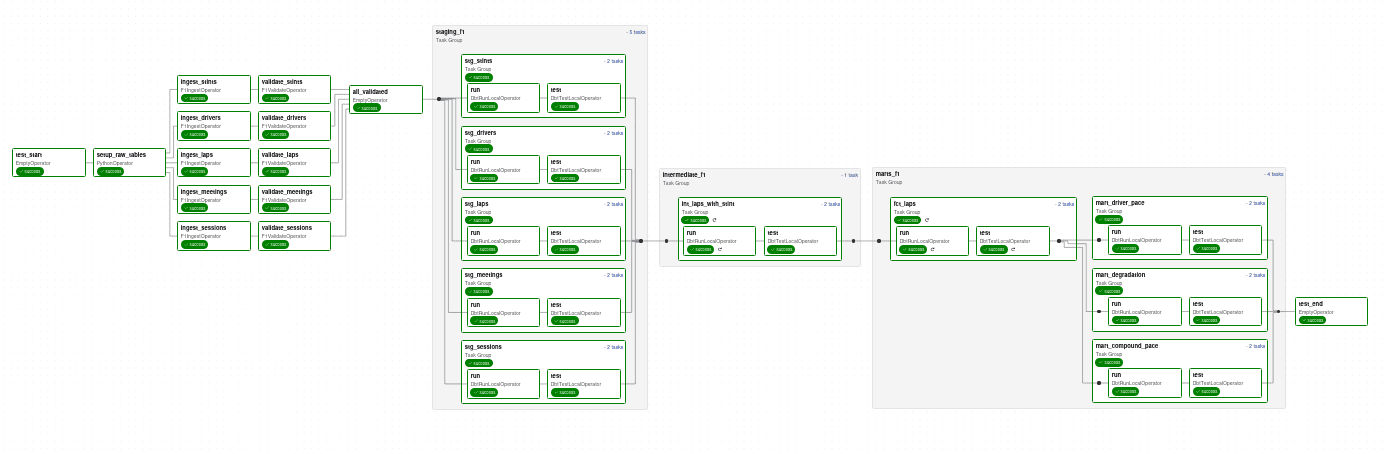Click the success badge on all_validated task
Viewport: 1387px width, 454px height.
pos(367,108)
